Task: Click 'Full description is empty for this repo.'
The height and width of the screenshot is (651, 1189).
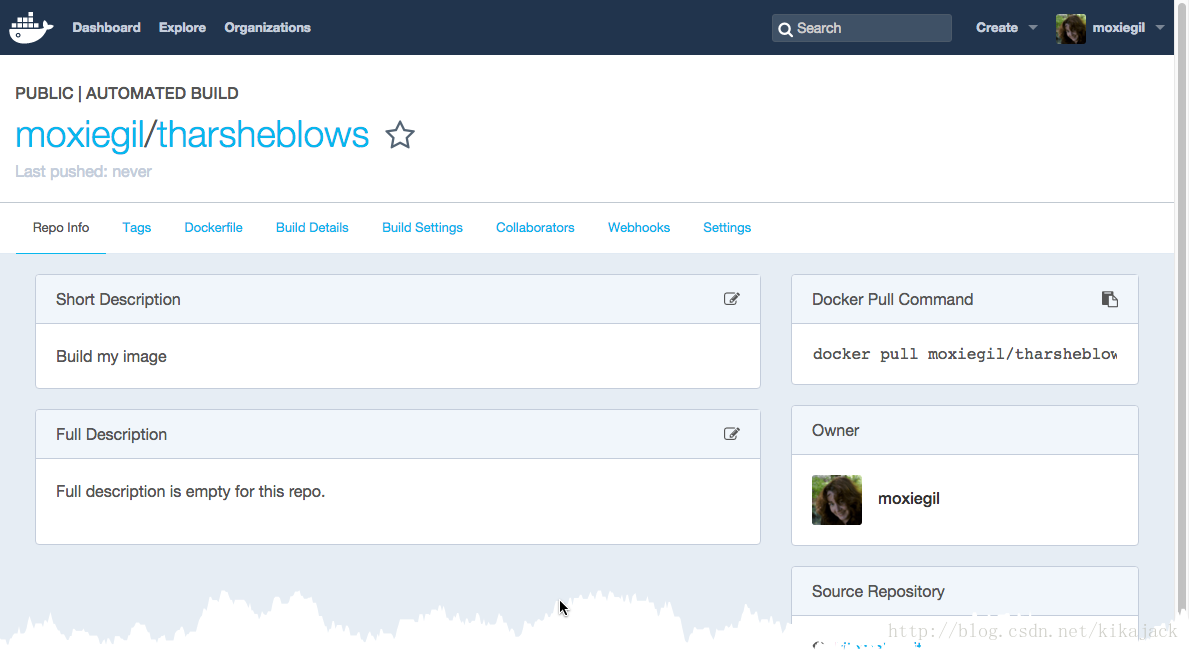Action: 190,491
